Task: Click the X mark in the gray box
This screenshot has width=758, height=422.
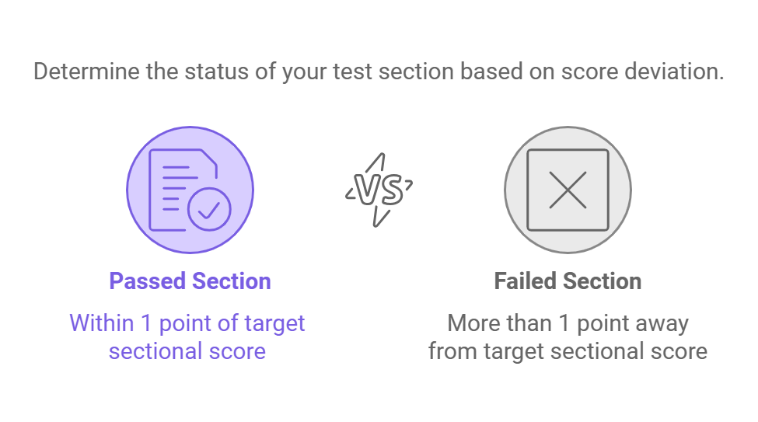Action: click(568, 189)
